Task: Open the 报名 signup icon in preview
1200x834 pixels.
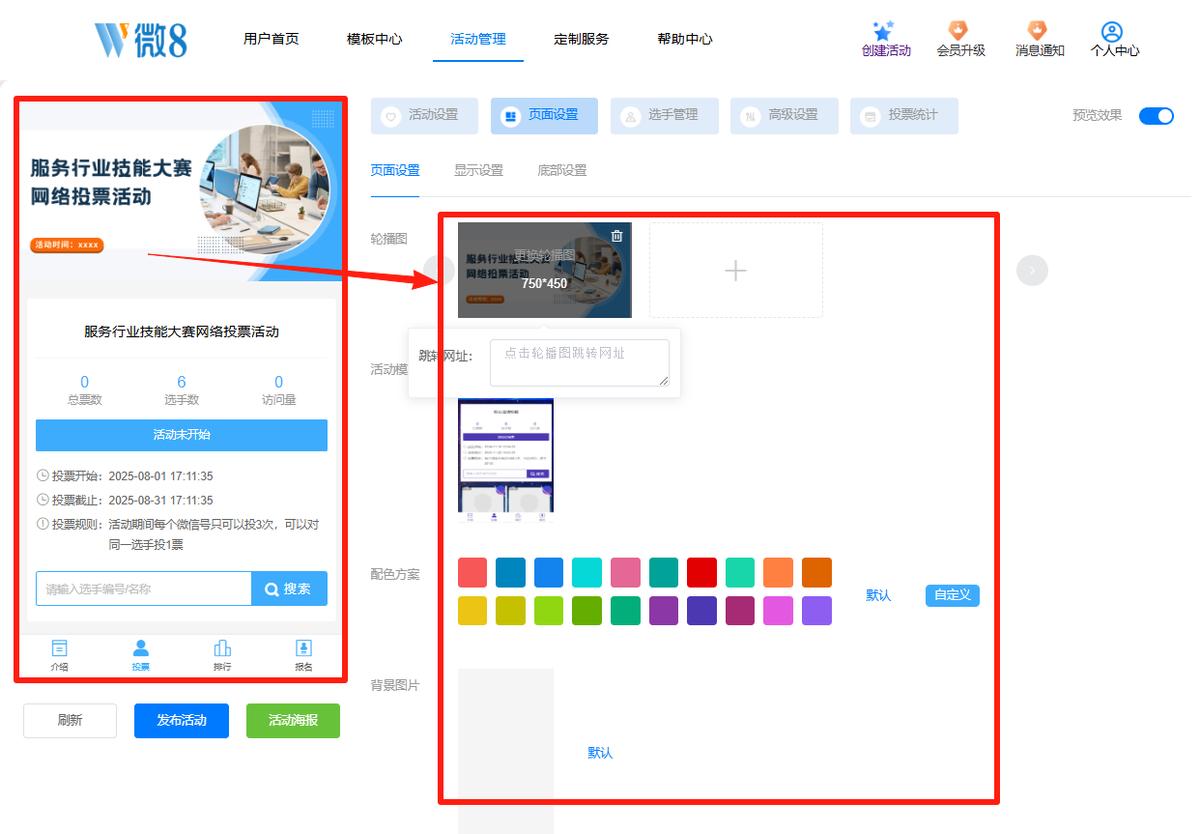Action: point(304,648)
